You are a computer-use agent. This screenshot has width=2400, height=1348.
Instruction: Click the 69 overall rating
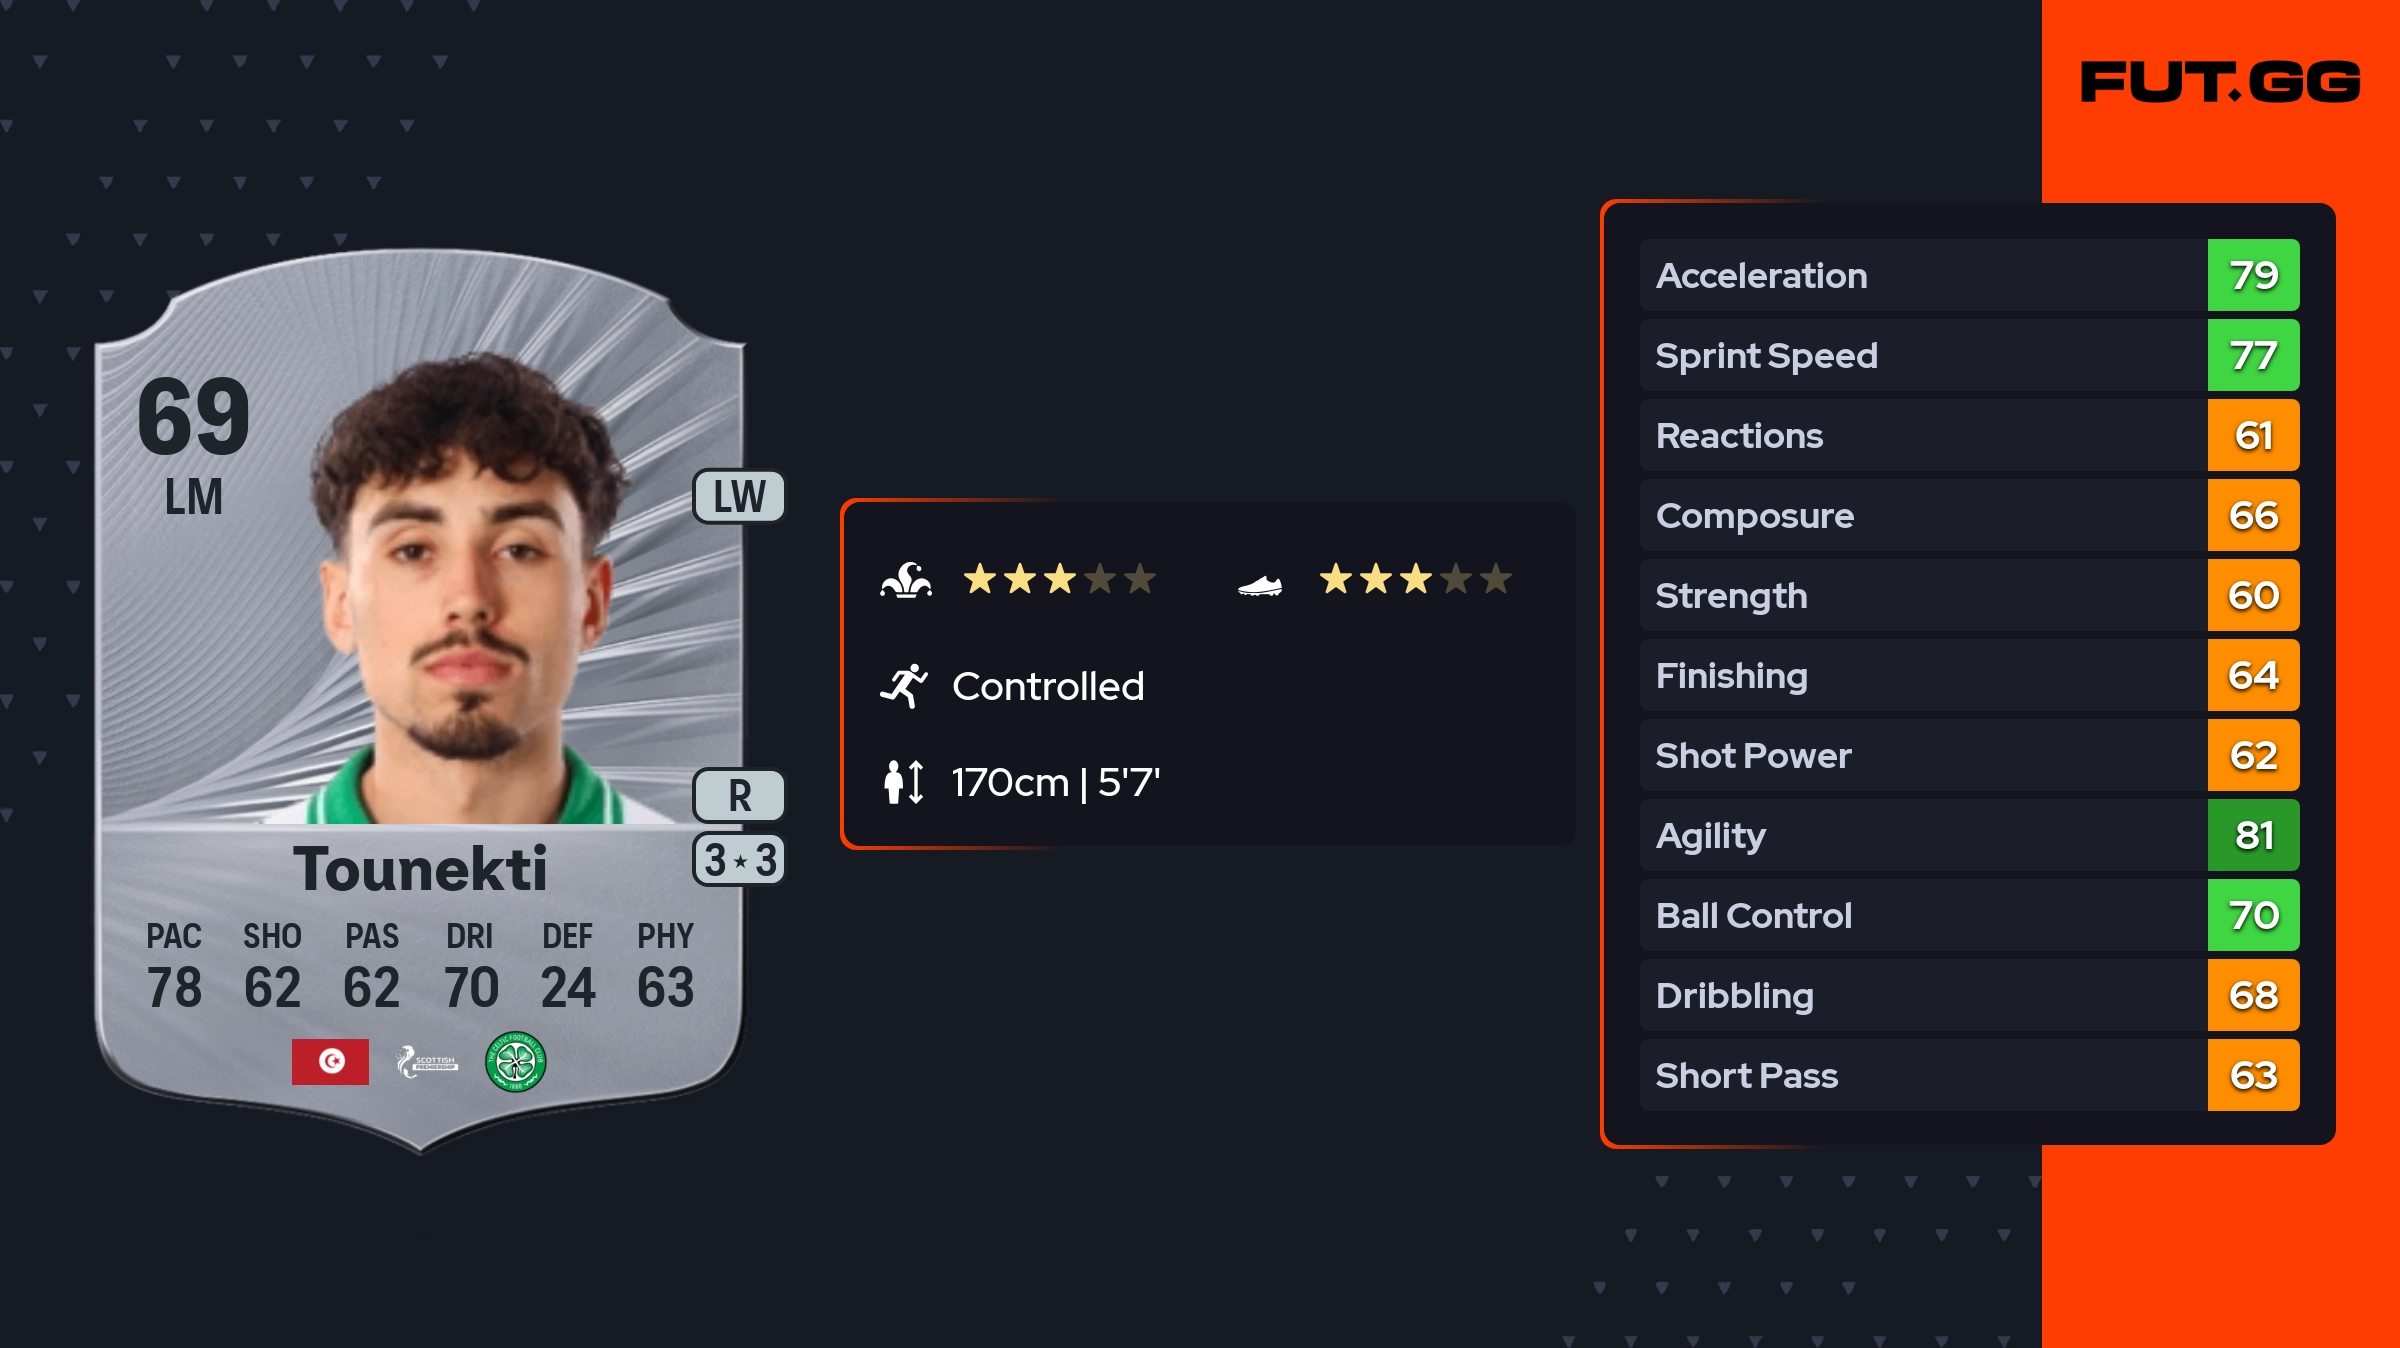193,416
